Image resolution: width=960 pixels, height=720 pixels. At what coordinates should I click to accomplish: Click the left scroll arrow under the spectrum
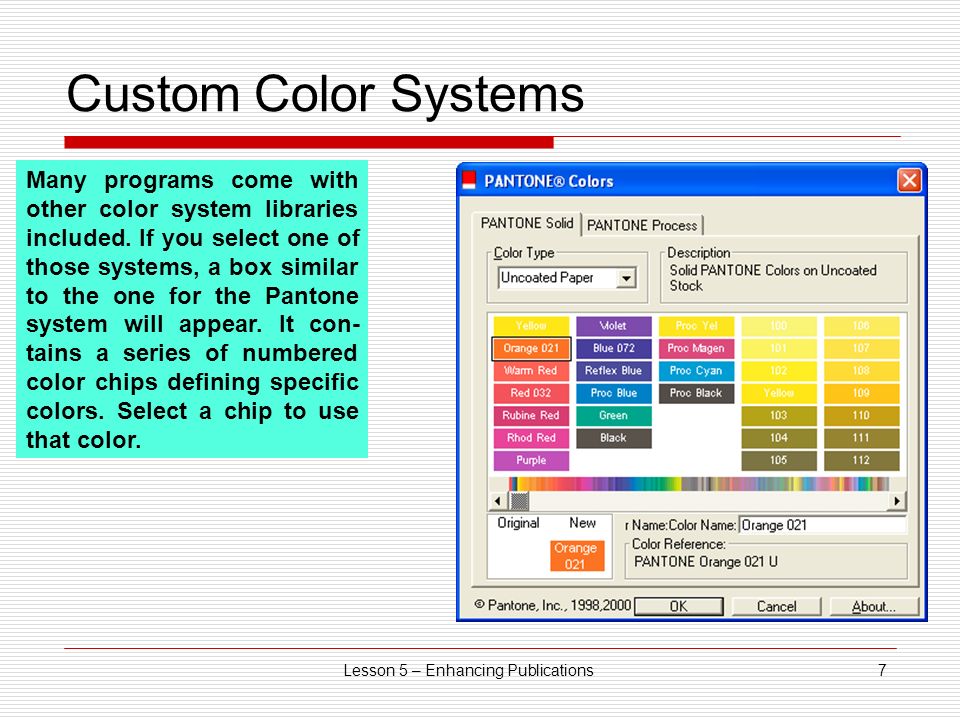498,501
